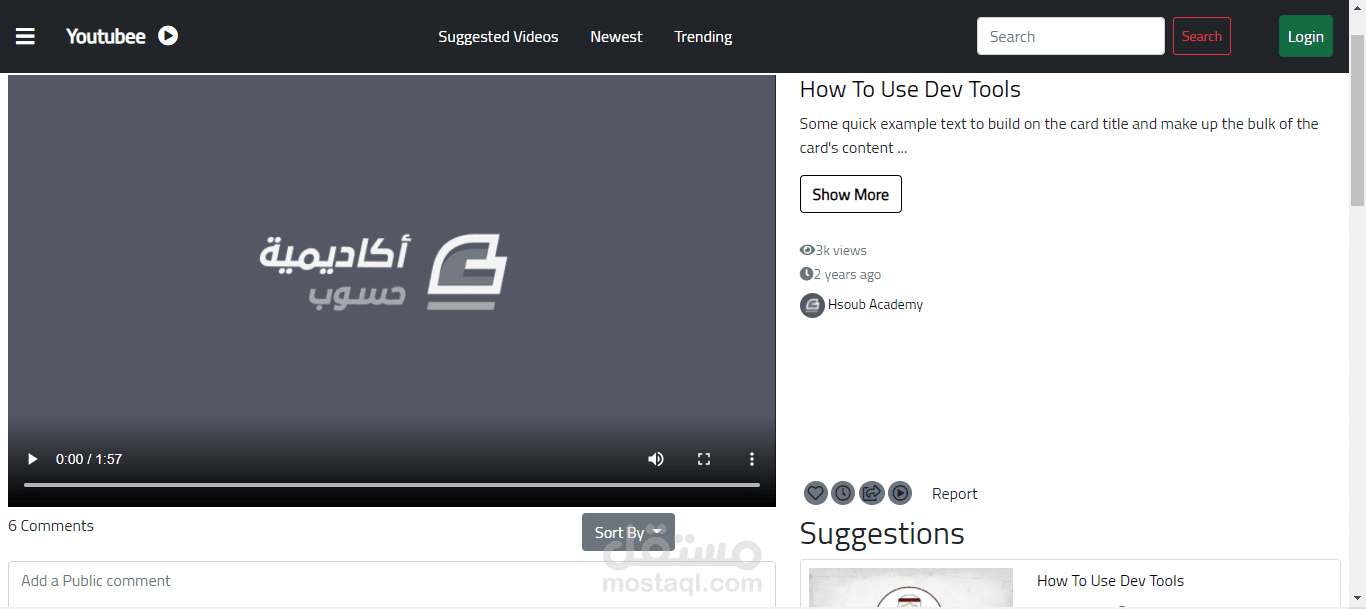Open the video player three-dot options menu
1366x609 pixels.
click(x=752, y=459)
